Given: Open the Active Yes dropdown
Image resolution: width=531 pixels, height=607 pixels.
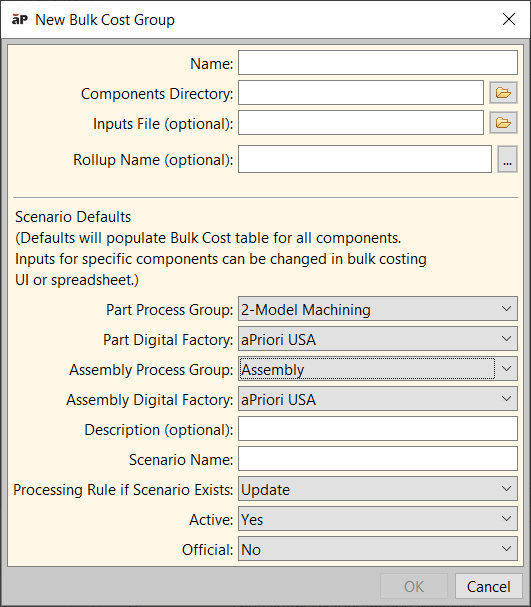Looking at the screenshot, I should [378, 519].
